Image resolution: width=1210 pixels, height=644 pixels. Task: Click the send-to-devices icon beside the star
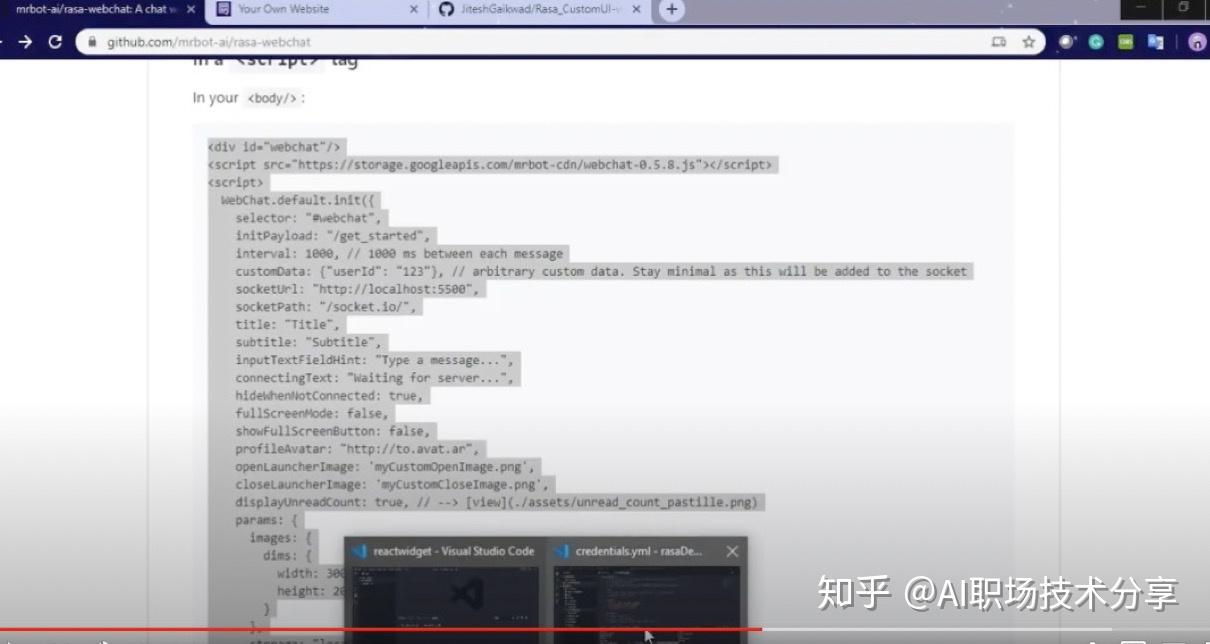[999, 43]
